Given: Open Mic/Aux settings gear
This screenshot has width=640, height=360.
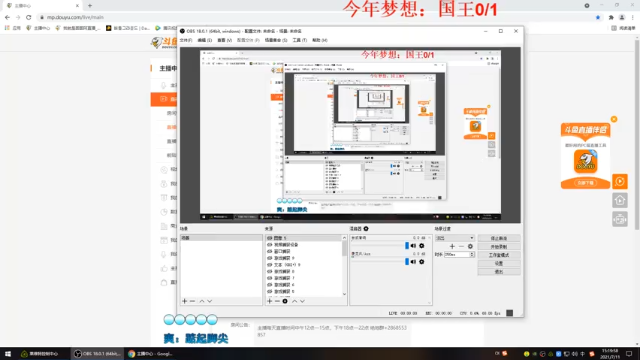Looking at the screenshot, I should click(x=422, y=262).
